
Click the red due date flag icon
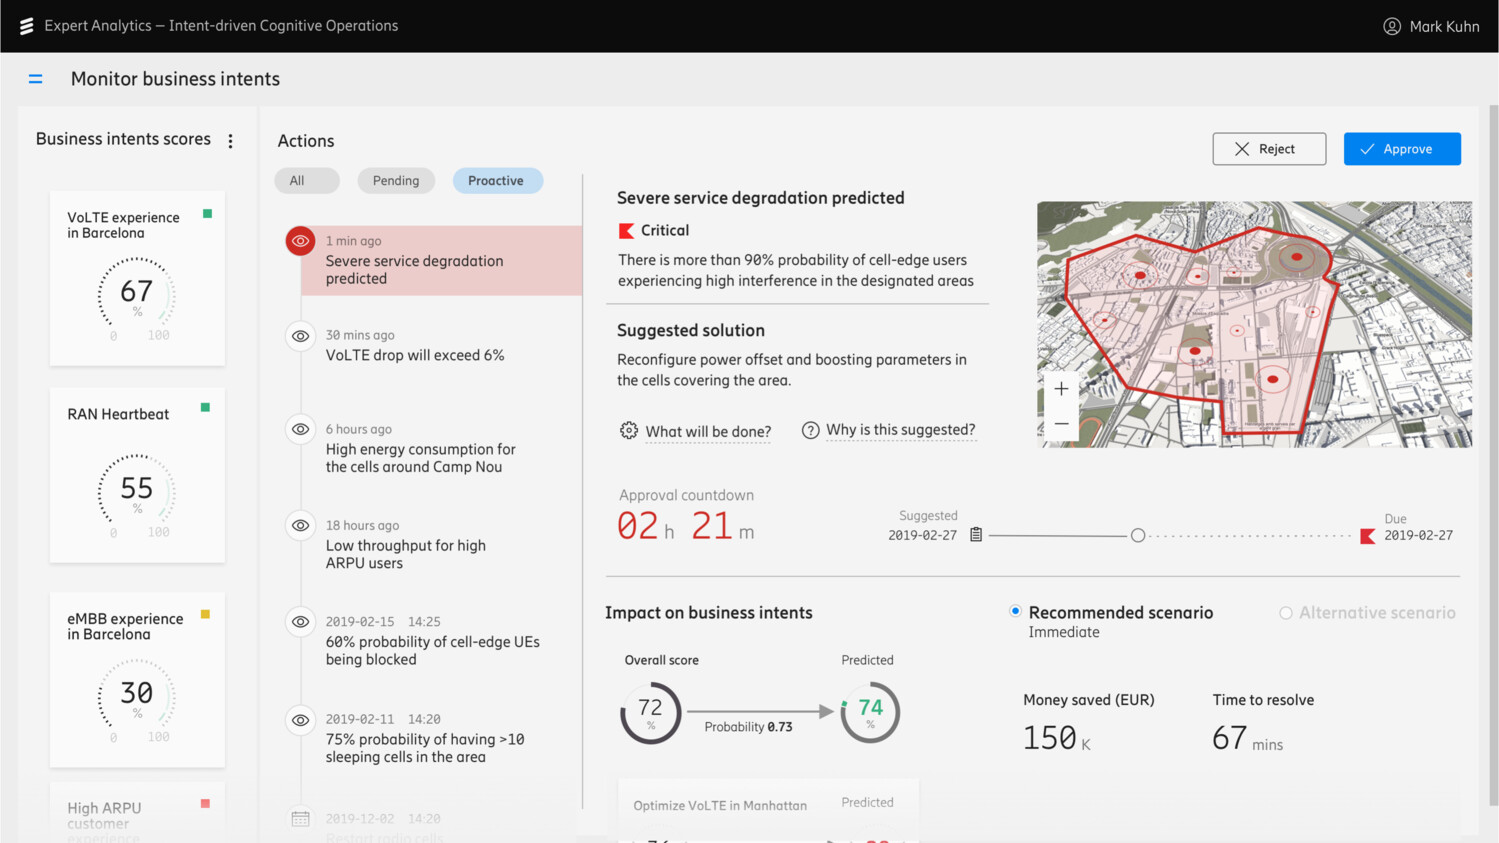click(1367, 536)
